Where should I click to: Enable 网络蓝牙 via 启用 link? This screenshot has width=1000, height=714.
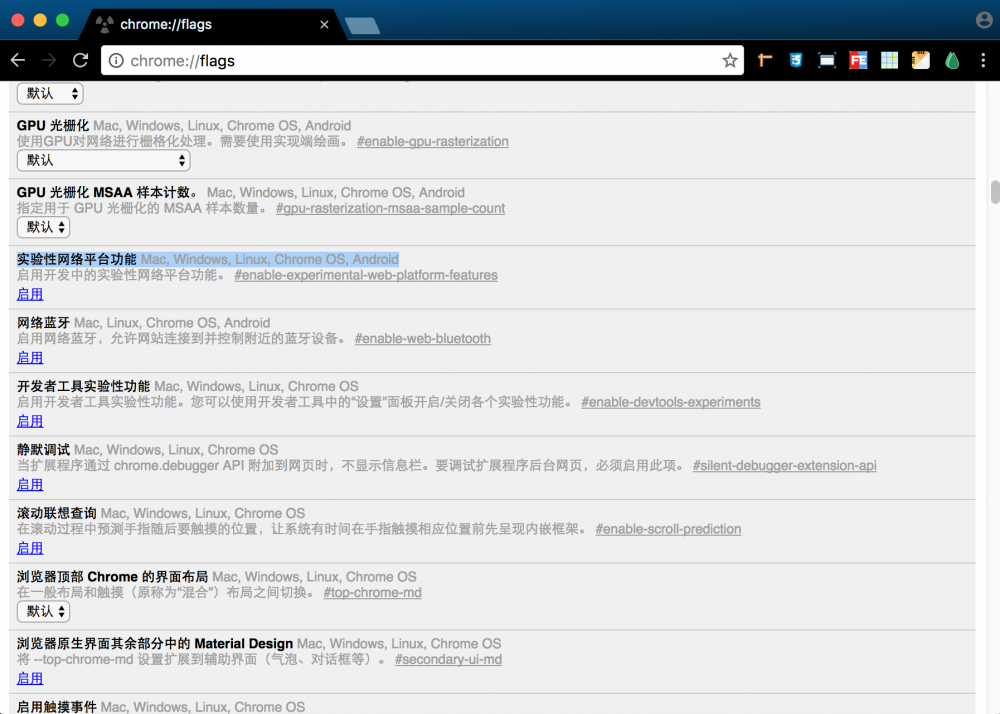pyautogui.click(x=30, y=358)
